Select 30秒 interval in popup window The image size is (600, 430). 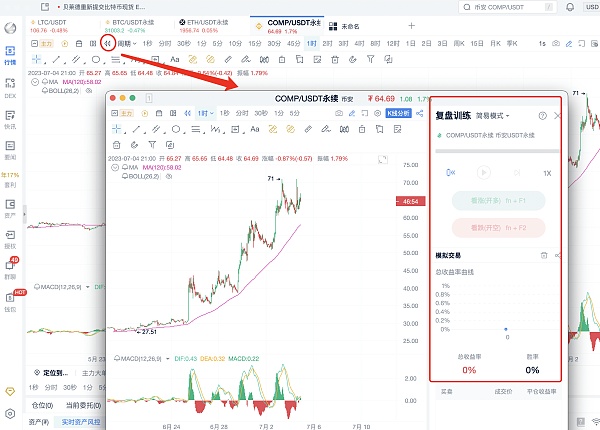261,113
